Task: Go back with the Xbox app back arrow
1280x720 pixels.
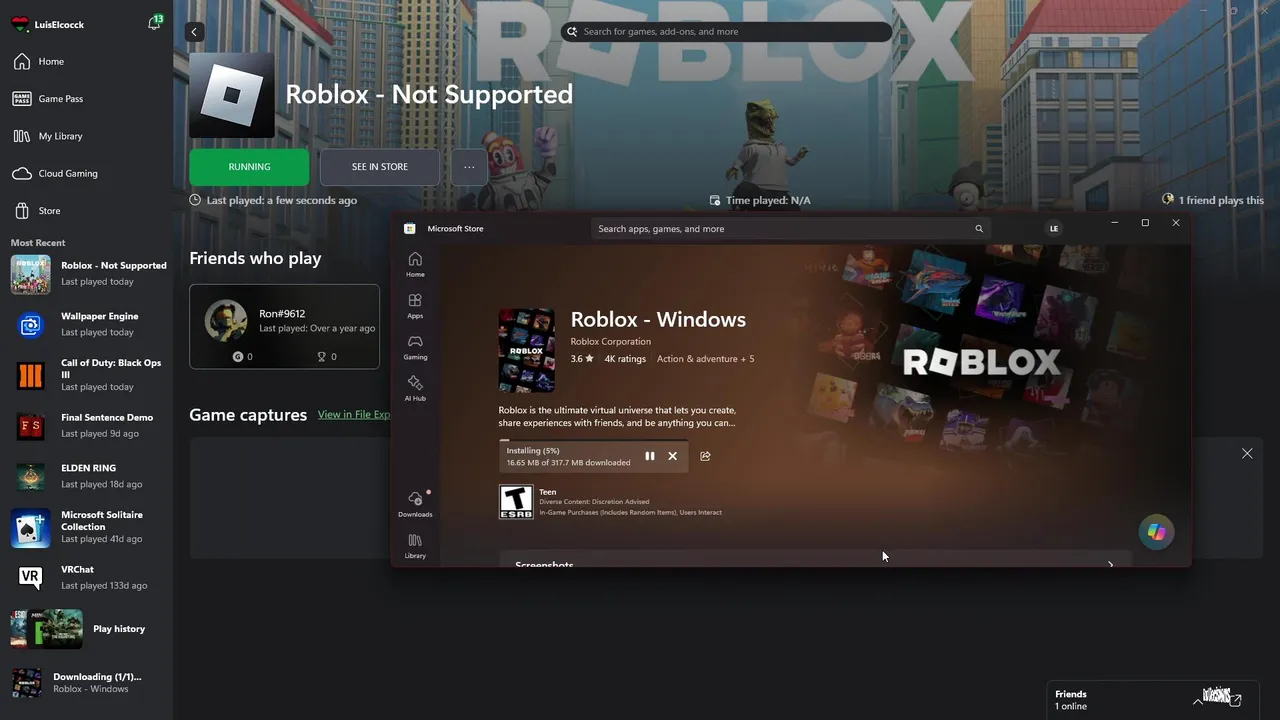Action: 194,32
